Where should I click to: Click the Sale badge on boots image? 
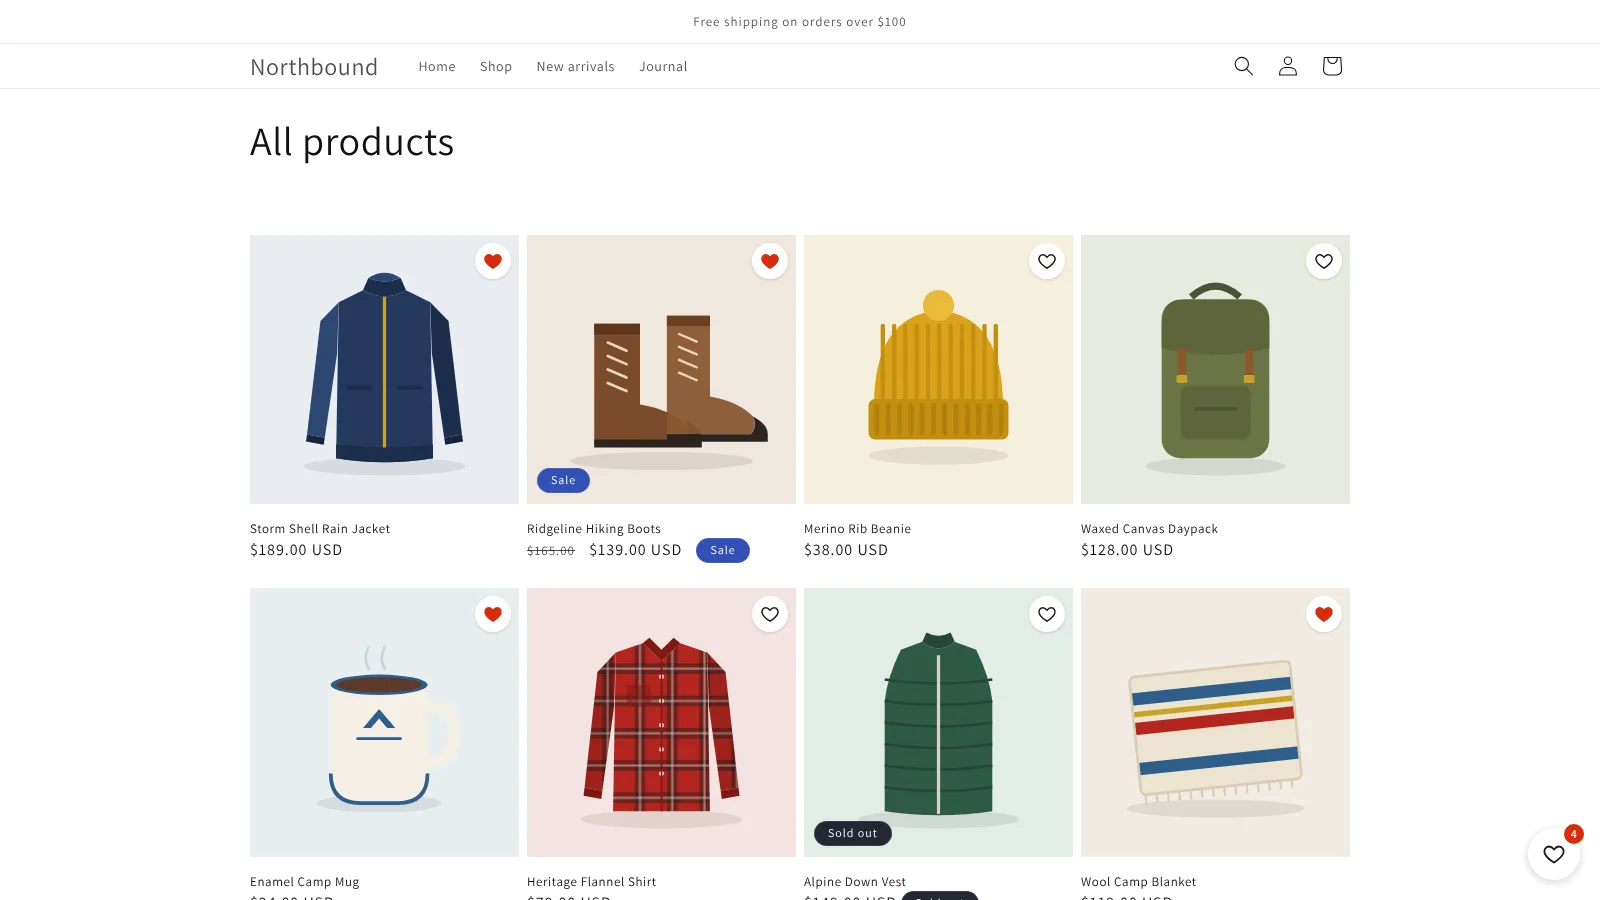click(x=563, y=480)
